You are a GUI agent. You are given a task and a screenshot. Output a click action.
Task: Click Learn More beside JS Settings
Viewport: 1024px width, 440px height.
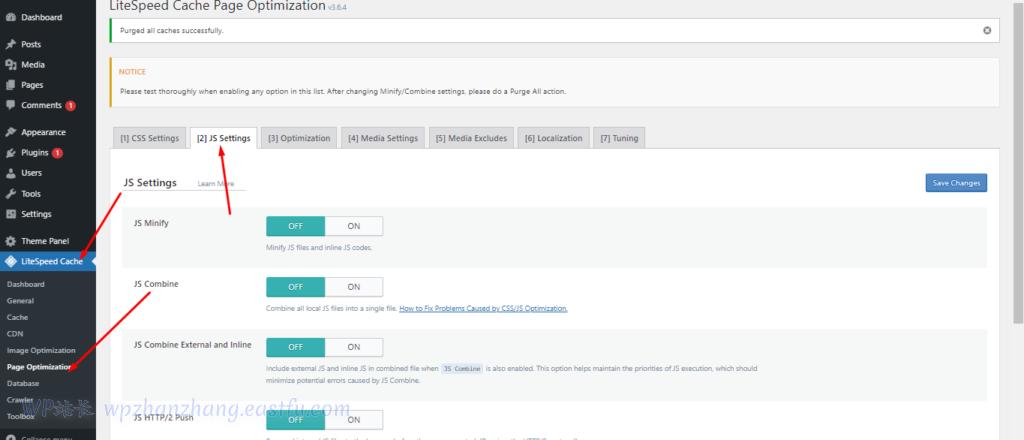pyautogui.click(x=216, y=184)
